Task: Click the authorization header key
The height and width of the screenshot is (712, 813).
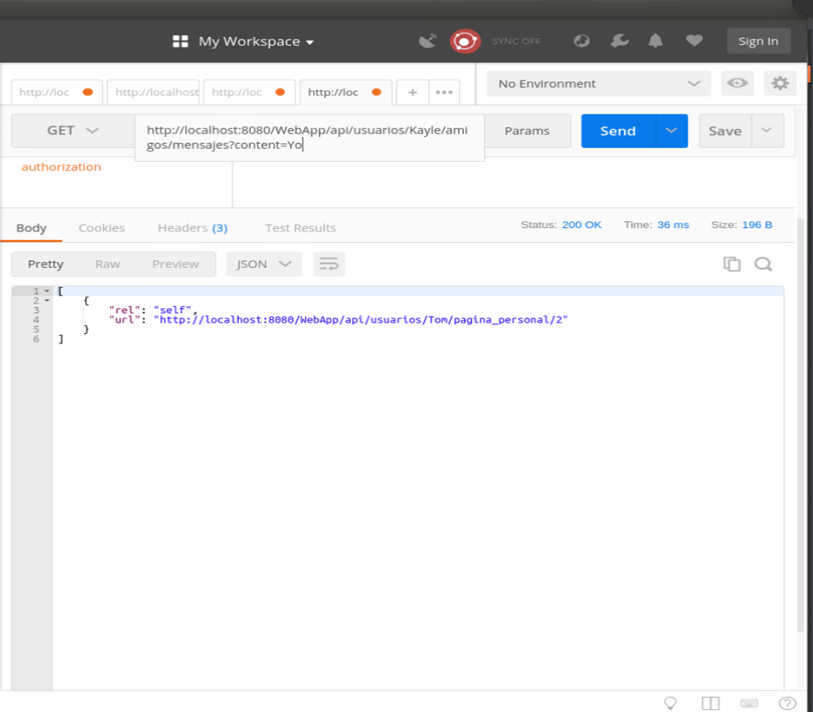Action: coord(61,167)
